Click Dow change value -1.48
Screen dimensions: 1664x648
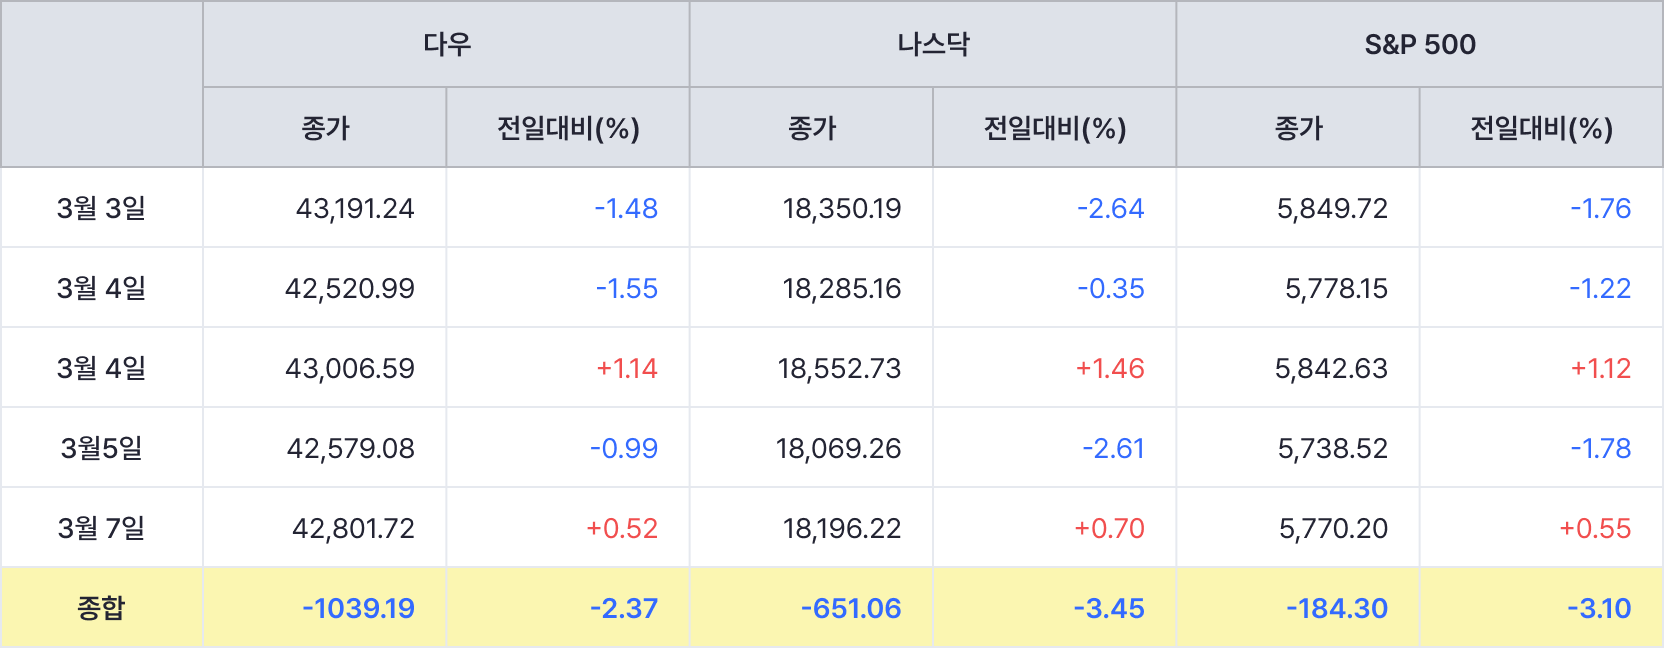click(x=626, y=208)
